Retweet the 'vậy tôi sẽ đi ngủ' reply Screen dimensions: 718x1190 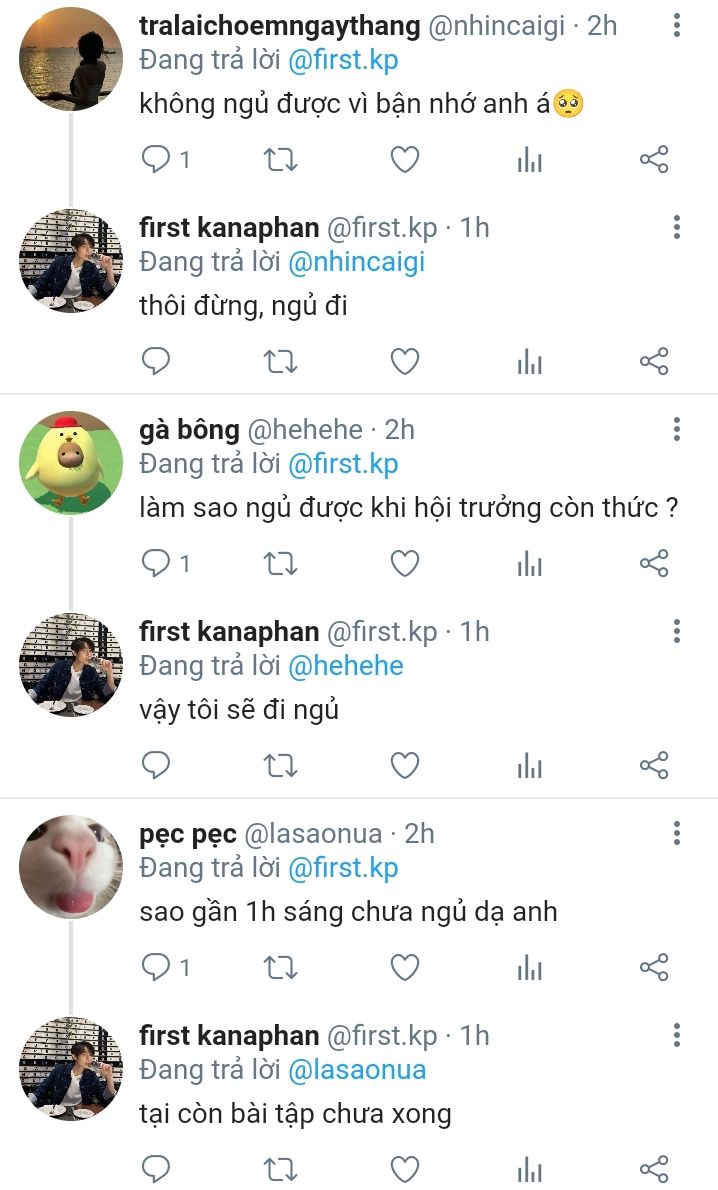(280, 766)
